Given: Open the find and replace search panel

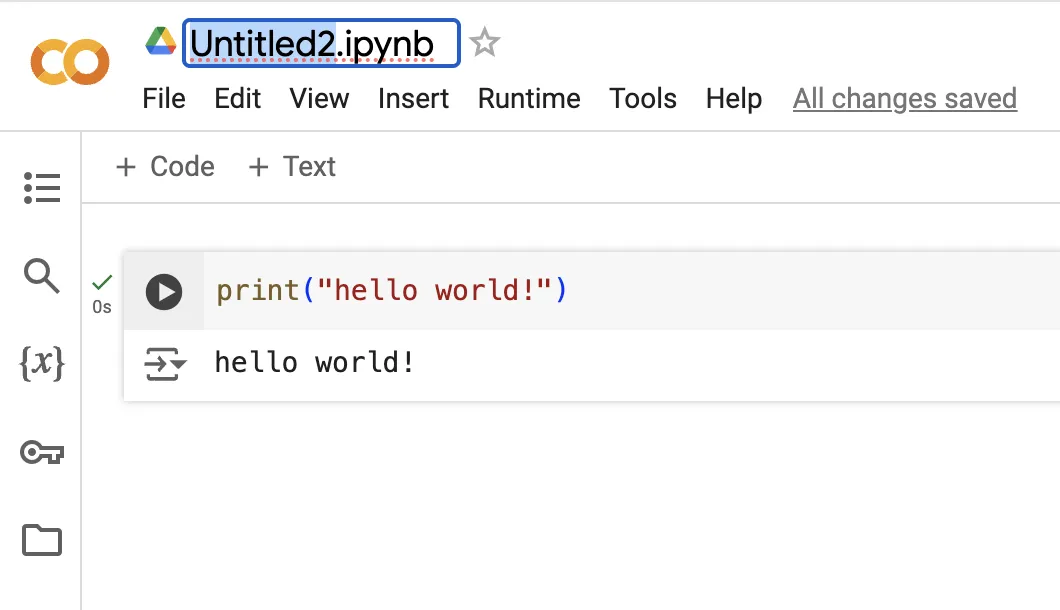Looking at the screenshot, I should (x=42, y=274).
